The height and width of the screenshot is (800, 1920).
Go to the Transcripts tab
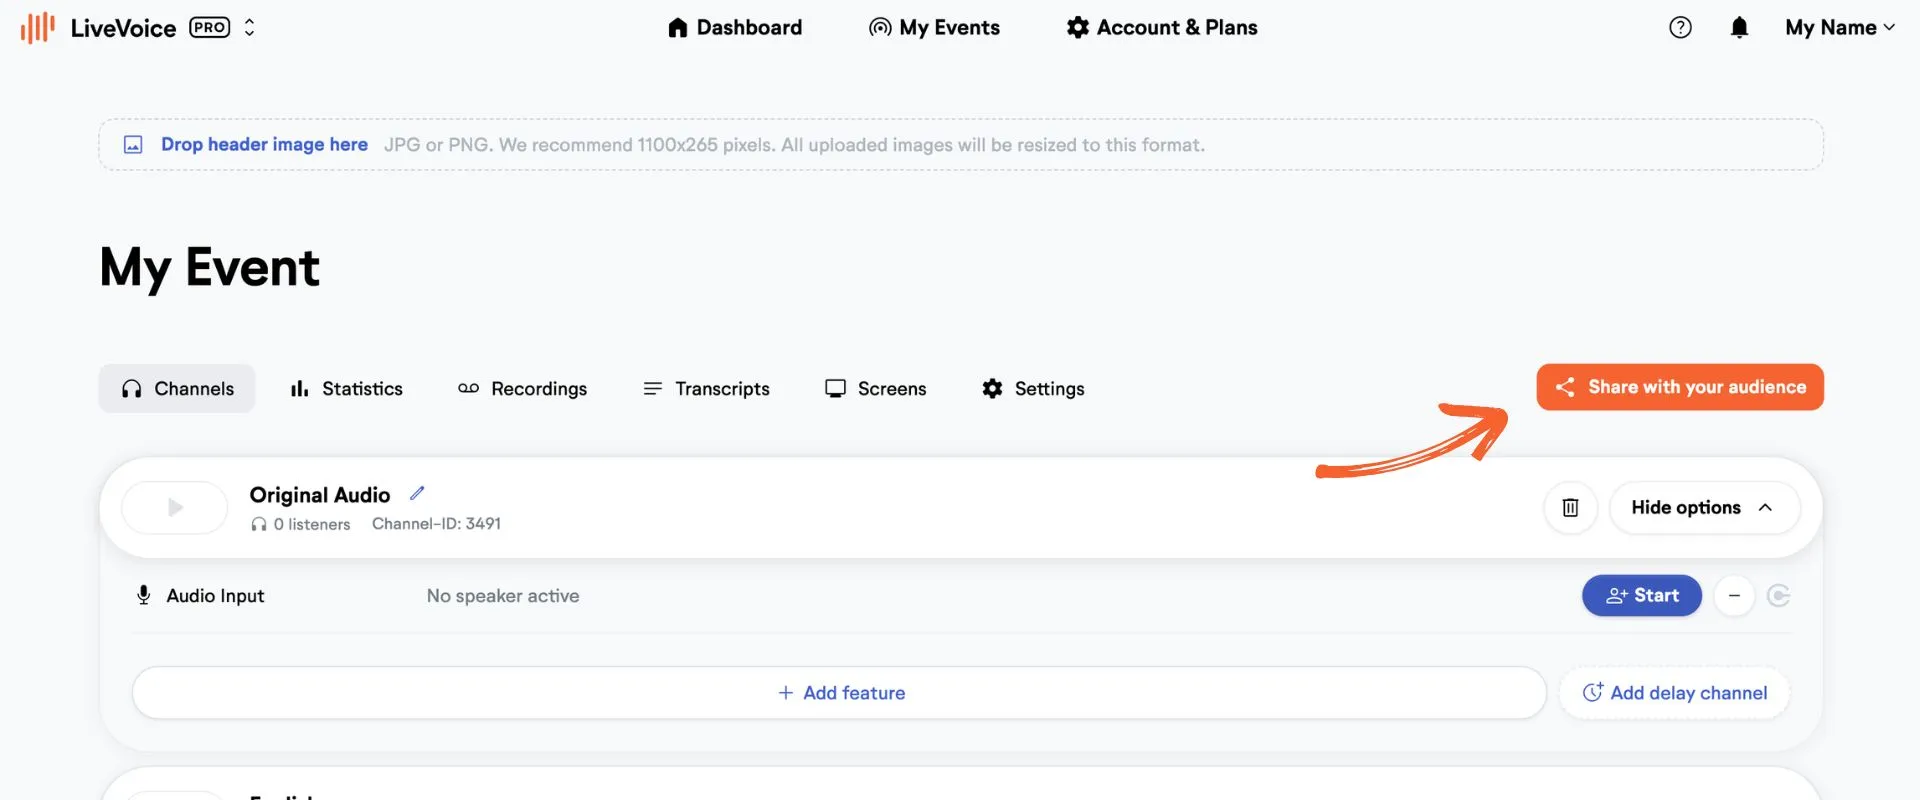point(706,389)
